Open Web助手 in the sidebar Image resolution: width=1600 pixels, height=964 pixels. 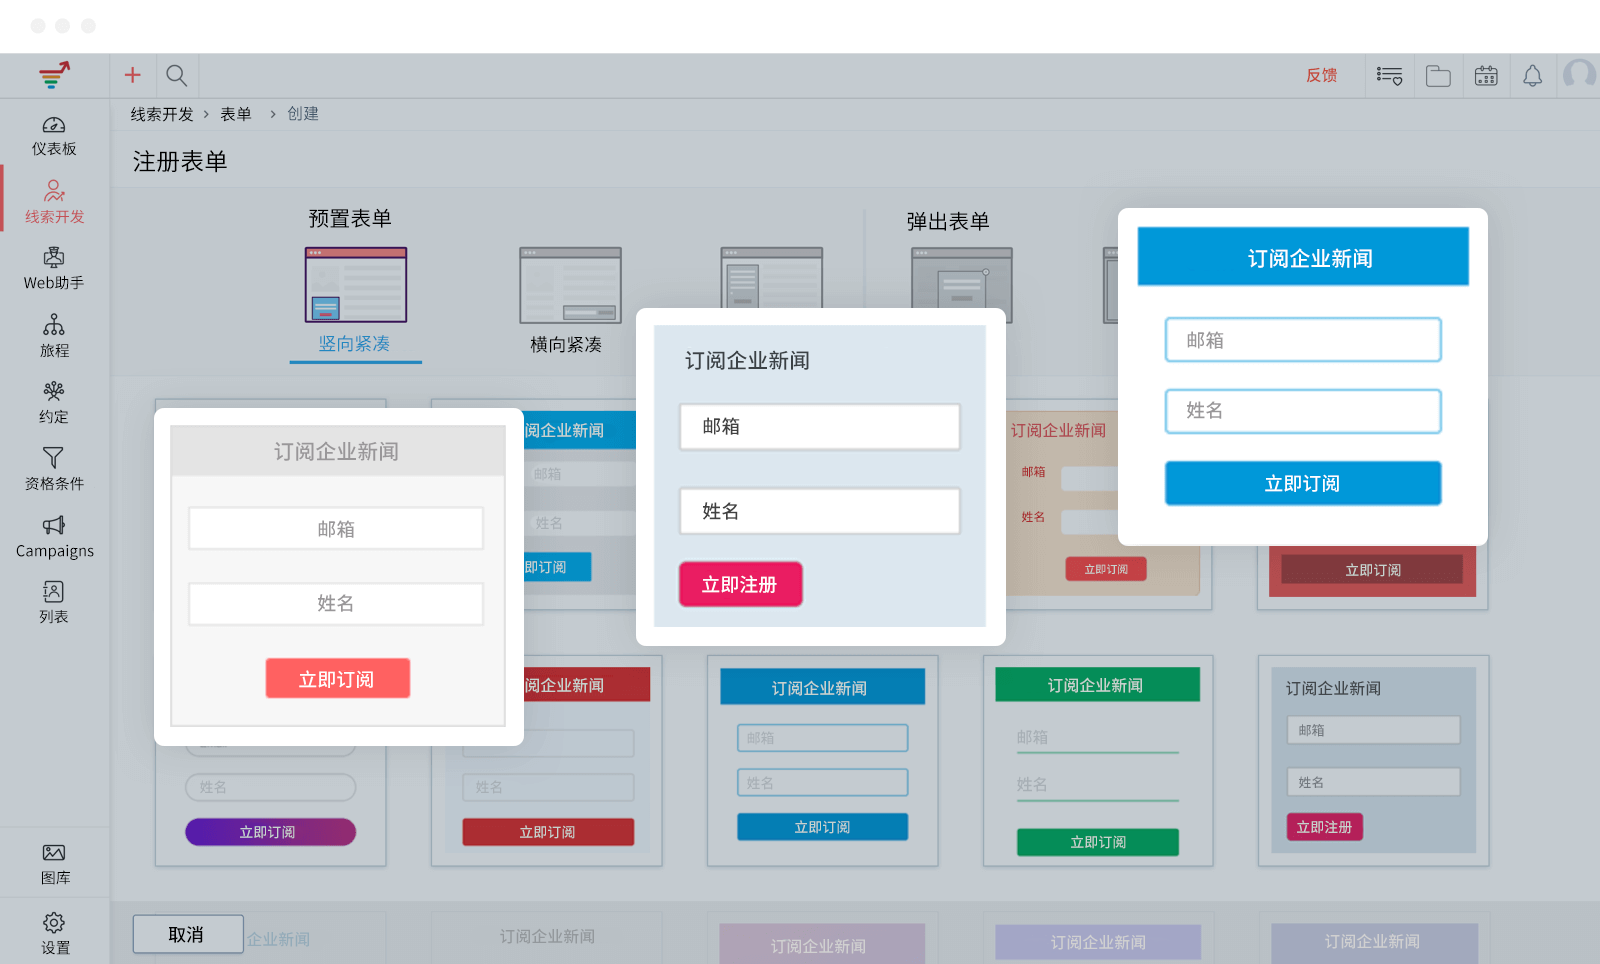[54, 269]
